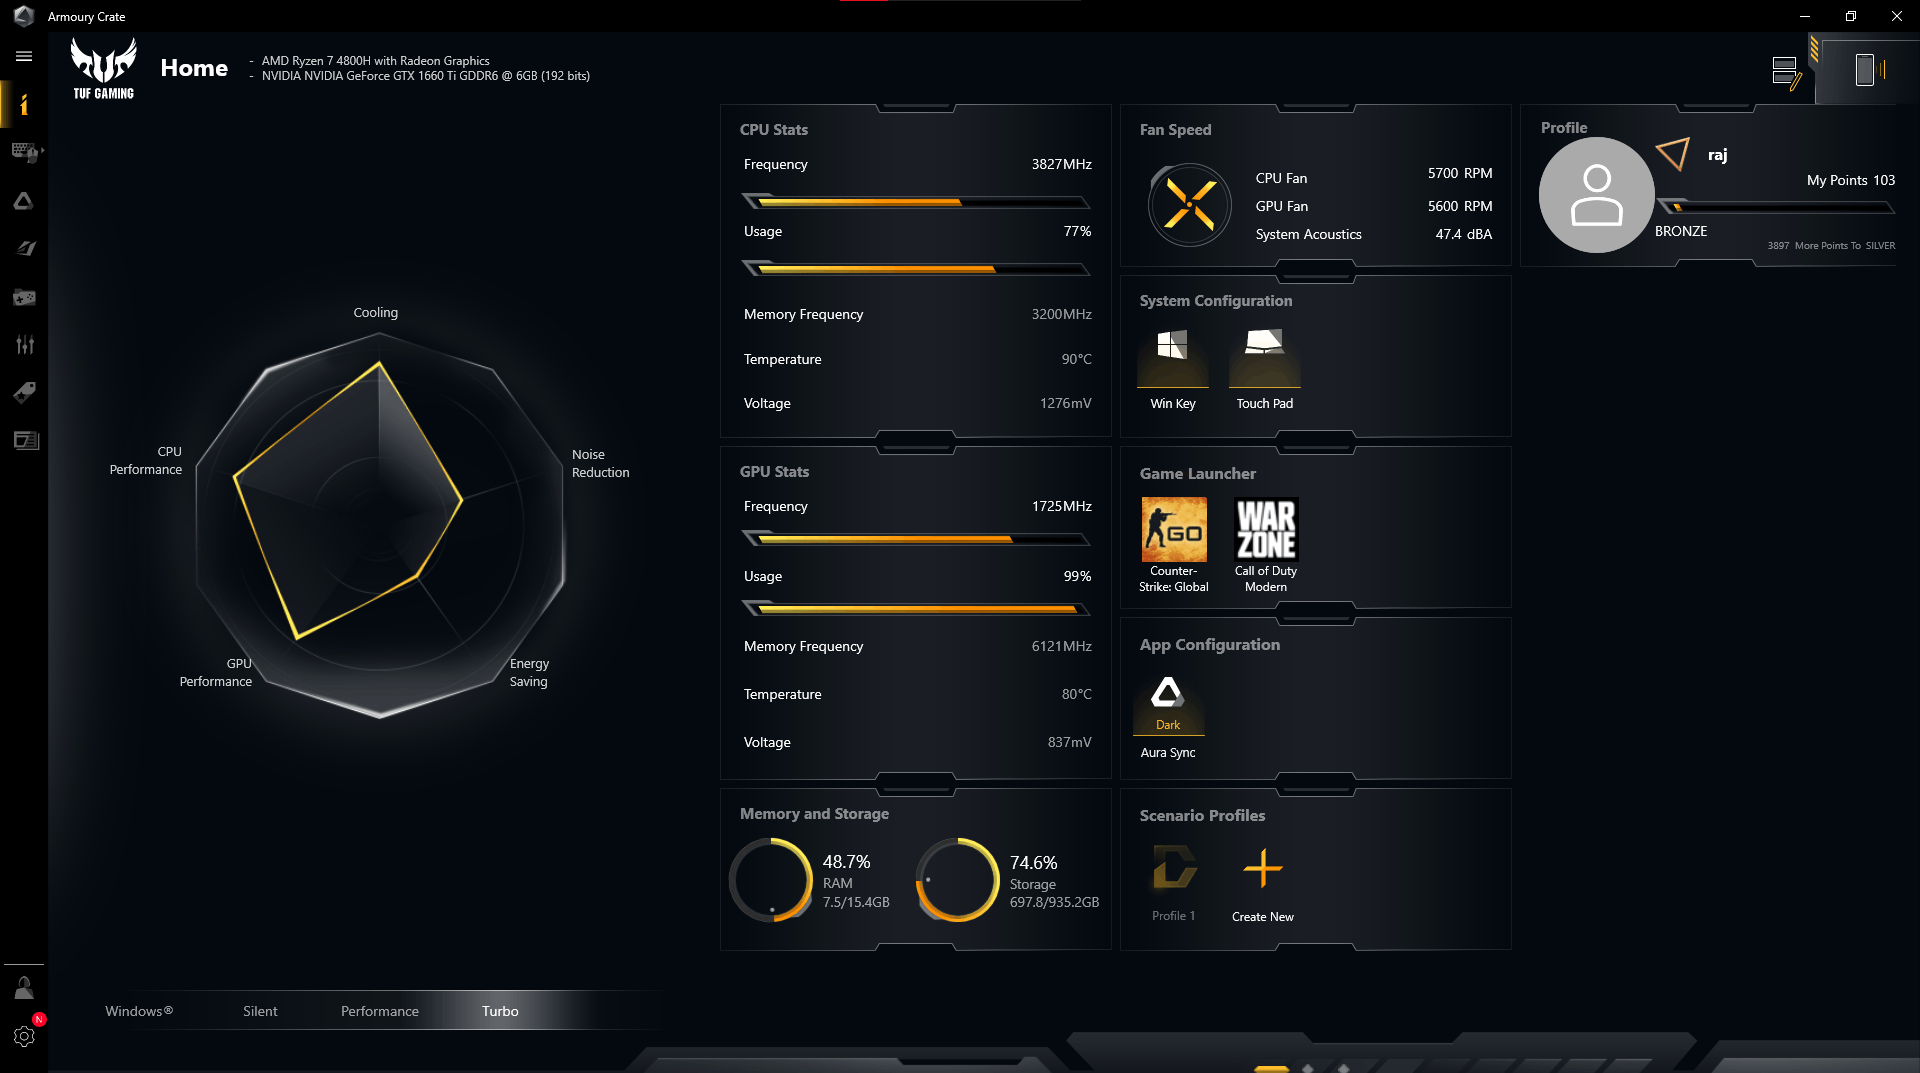Image resolution: width=1920 pixels, height=1073 pixels.
Task: Open Settings gear with notification badge
Action: (x=24, y=1036)
